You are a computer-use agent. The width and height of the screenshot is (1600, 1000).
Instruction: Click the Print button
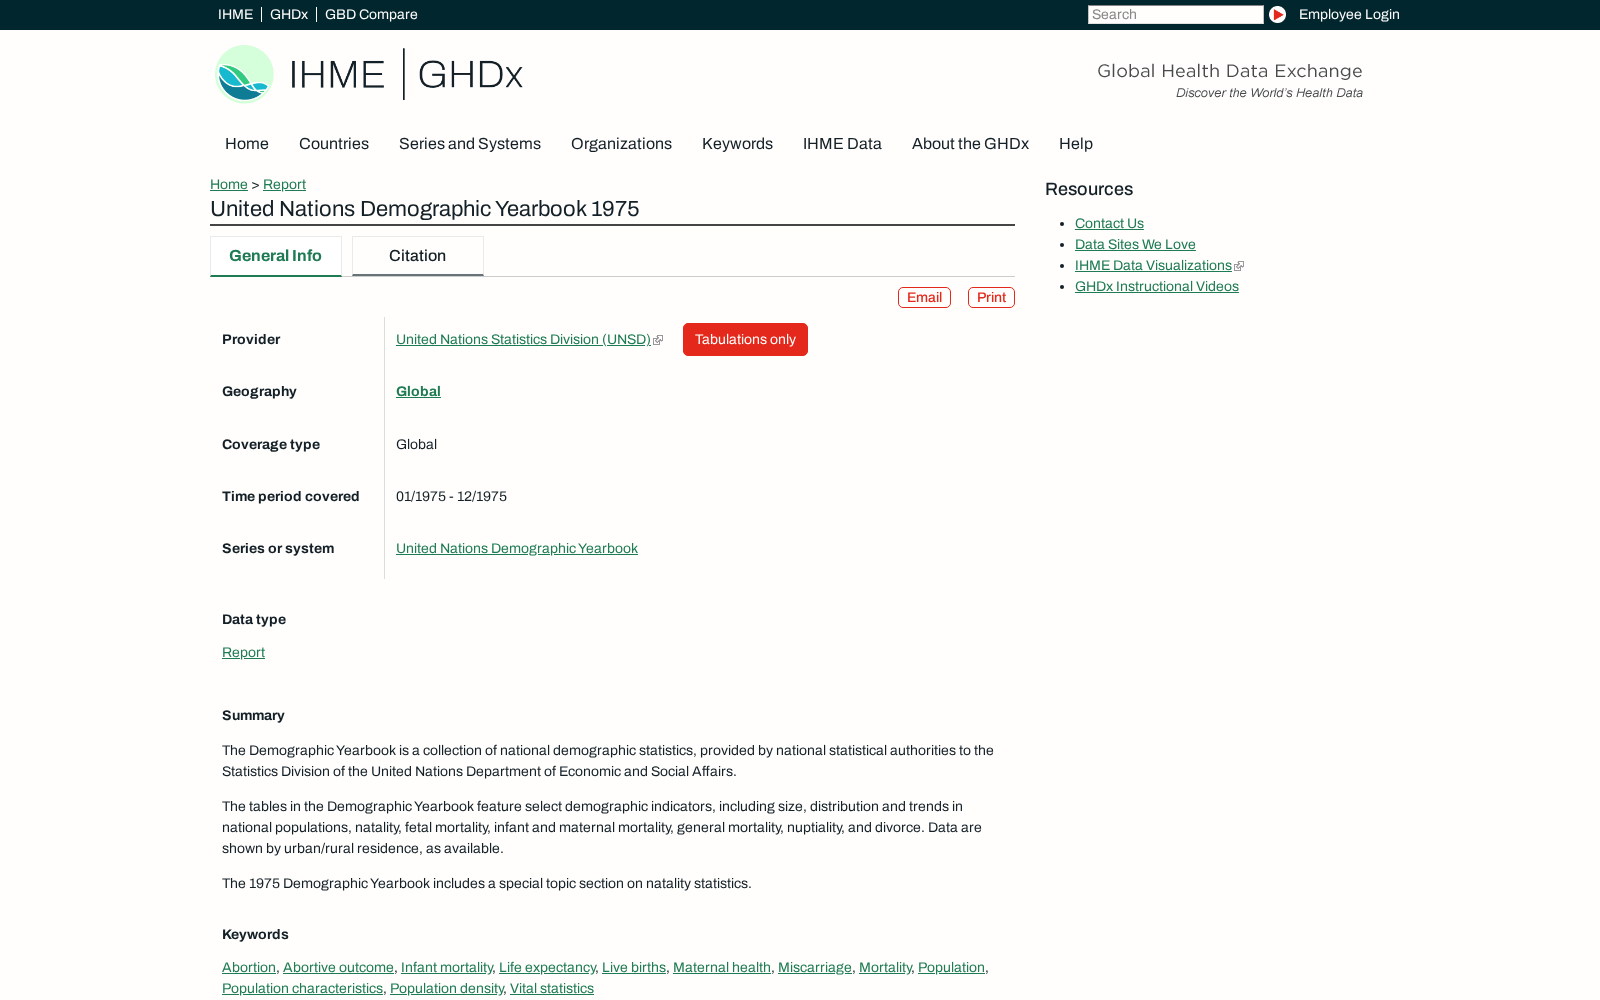[x=991, y=297]
